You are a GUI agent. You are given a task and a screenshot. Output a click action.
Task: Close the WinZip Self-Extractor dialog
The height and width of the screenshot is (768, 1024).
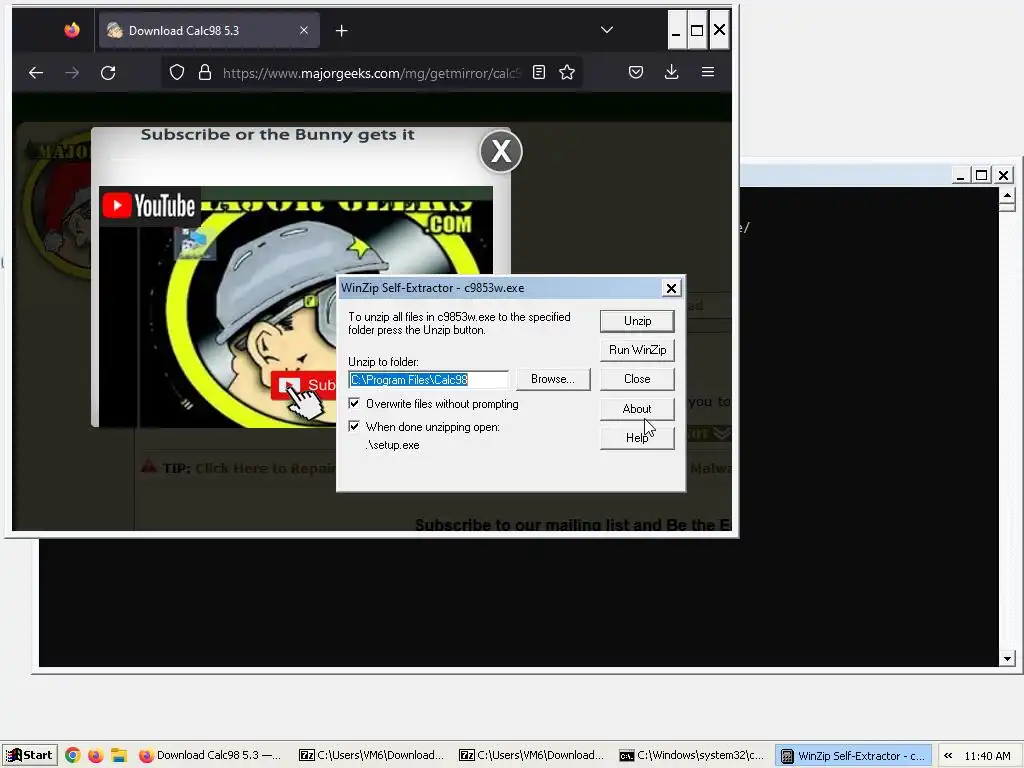[x=671, y=288]
